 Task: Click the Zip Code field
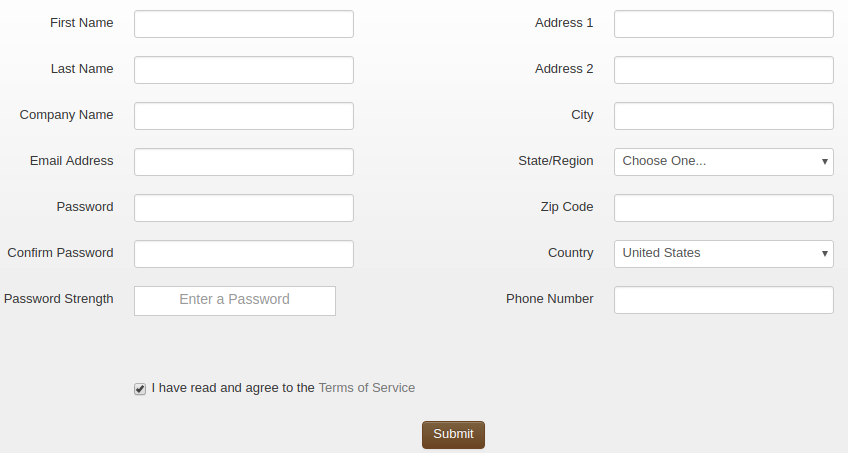723,208
